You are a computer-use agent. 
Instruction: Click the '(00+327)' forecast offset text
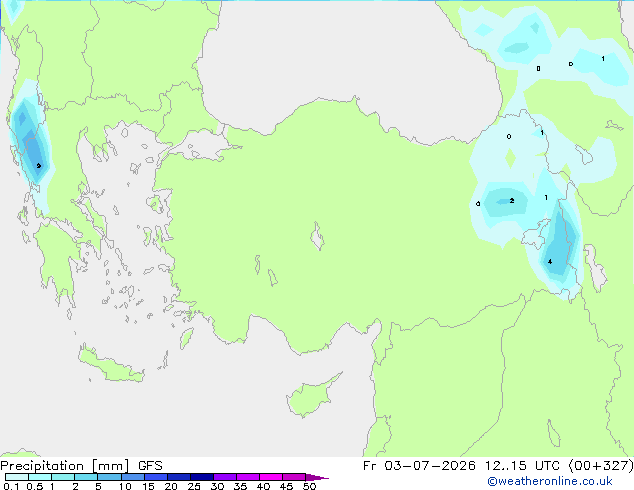[601, 466]
